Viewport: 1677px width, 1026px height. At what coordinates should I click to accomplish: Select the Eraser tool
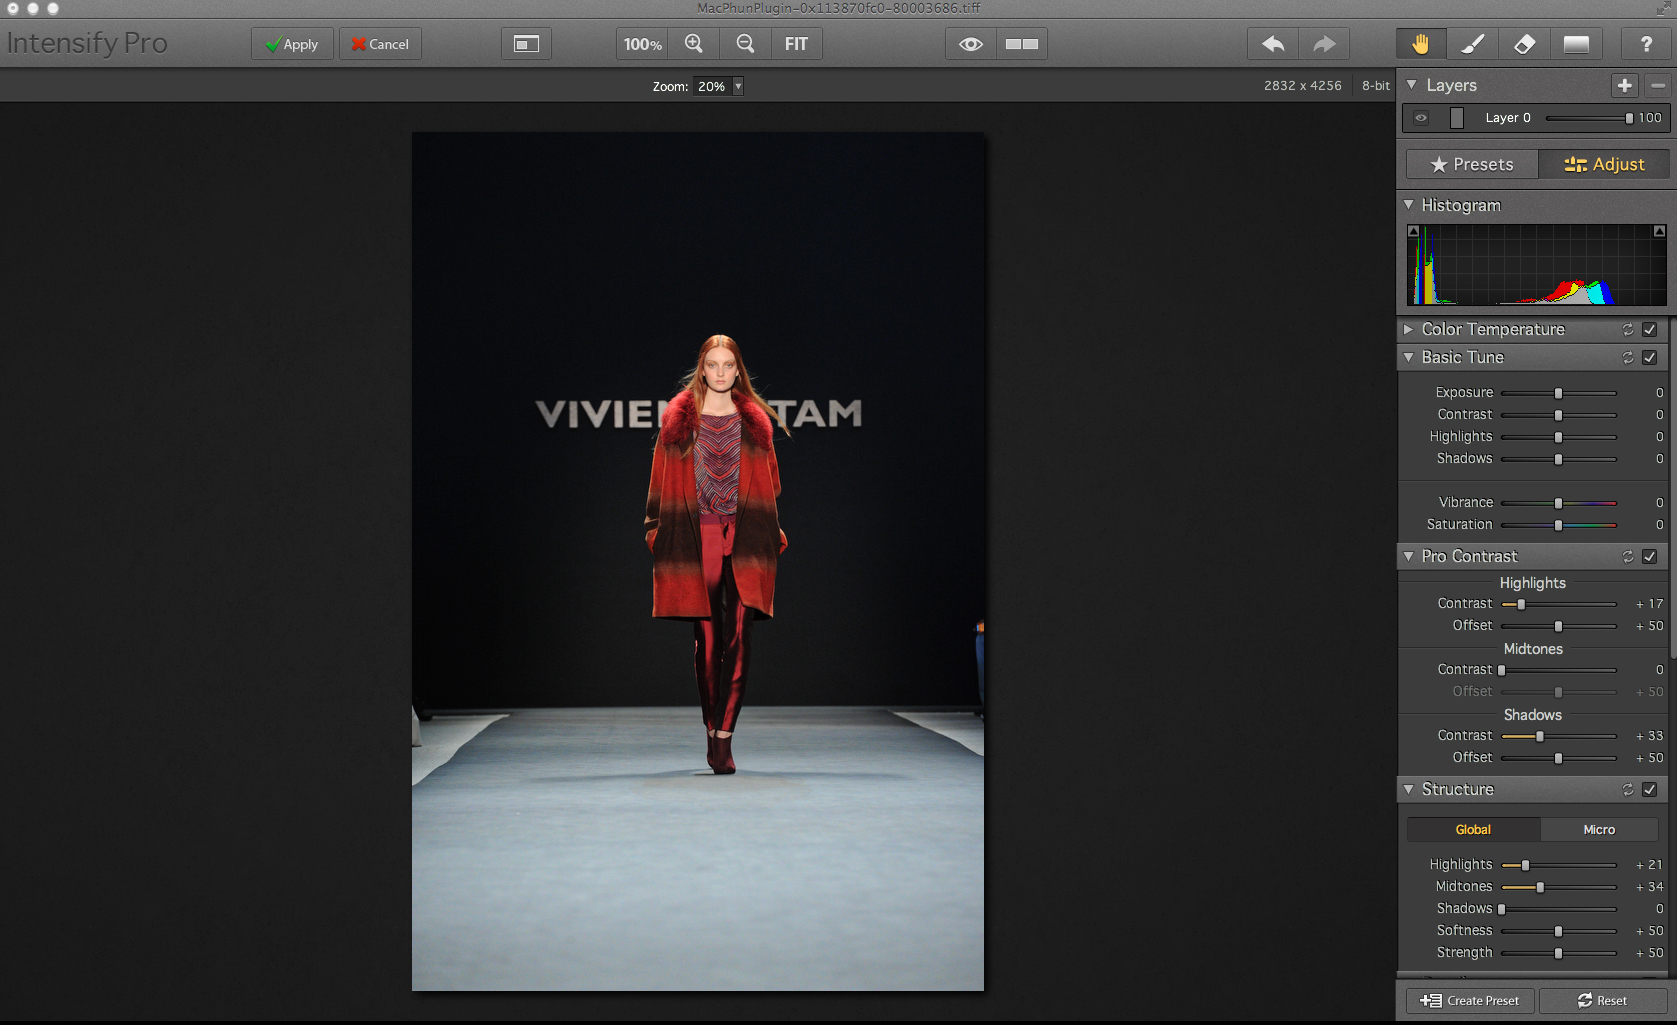[x=1524, y=44]
